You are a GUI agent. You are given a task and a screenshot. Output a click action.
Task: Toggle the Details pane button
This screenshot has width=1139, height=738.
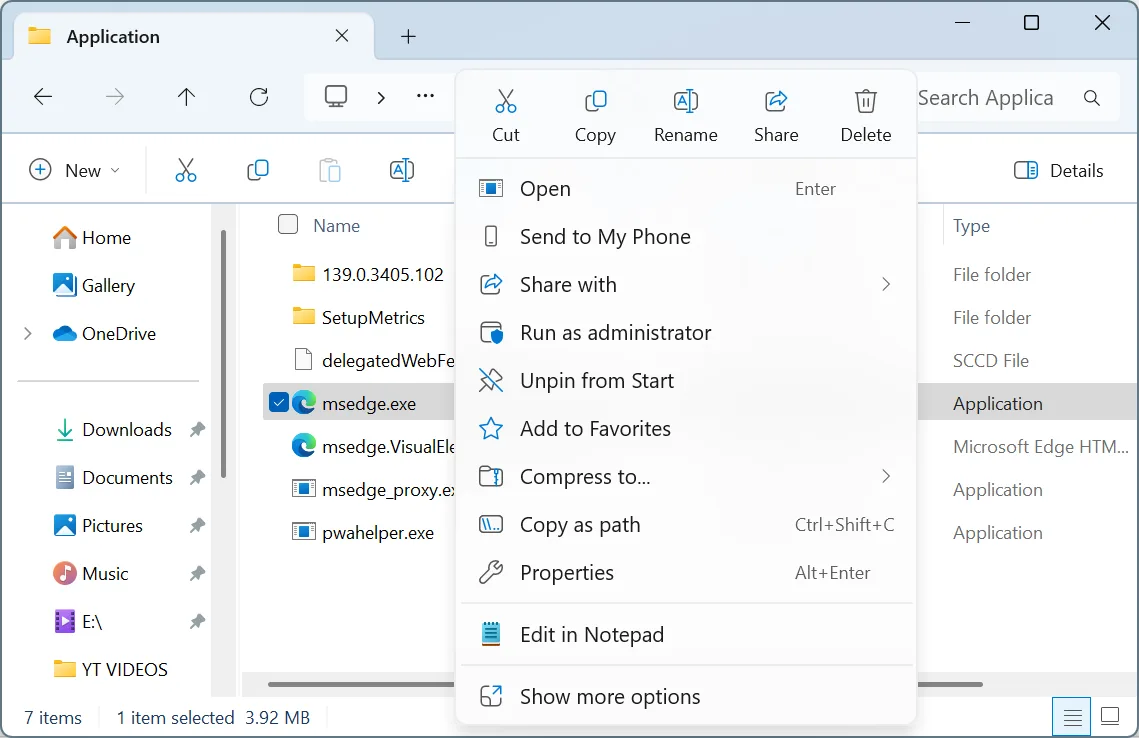[1058, 170]
